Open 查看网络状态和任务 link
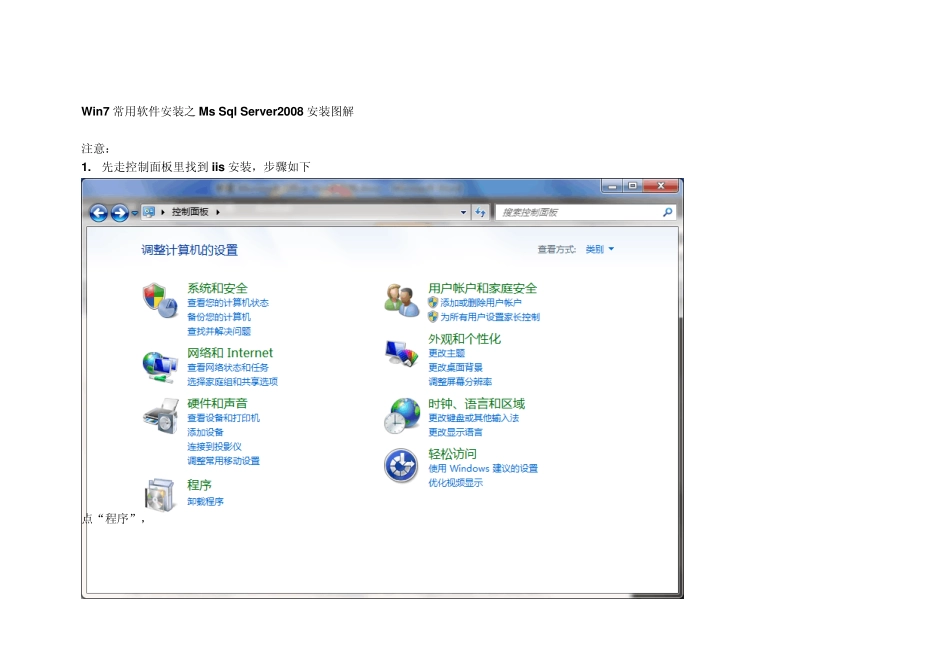 point(228,367)
